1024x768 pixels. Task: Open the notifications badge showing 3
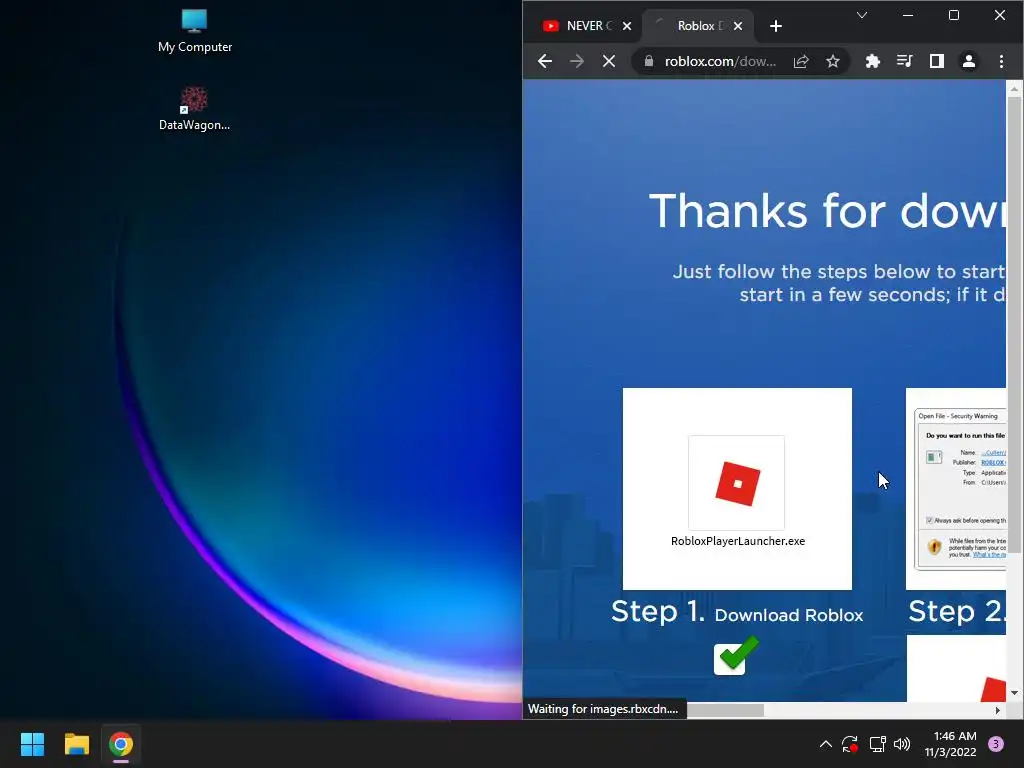point(996,744)
